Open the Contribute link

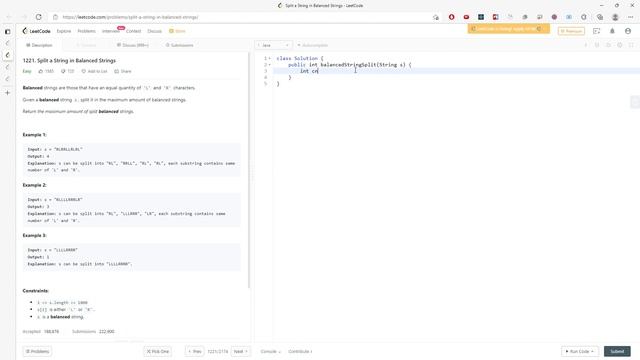pos(300,351)
